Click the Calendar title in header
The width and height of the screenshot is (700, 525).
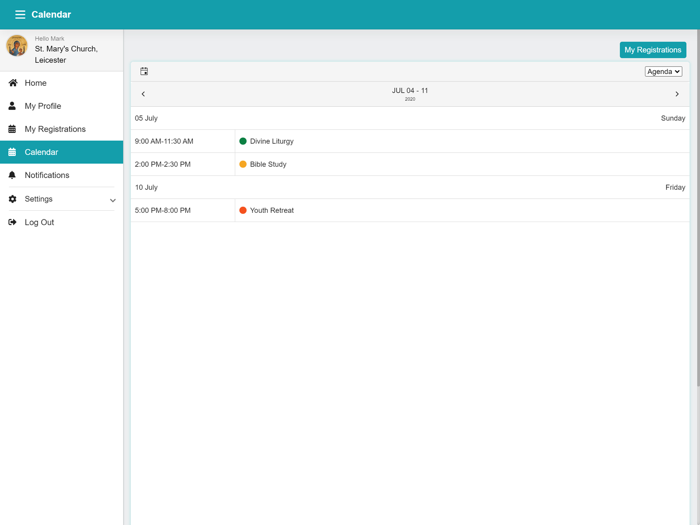(51, 14)
